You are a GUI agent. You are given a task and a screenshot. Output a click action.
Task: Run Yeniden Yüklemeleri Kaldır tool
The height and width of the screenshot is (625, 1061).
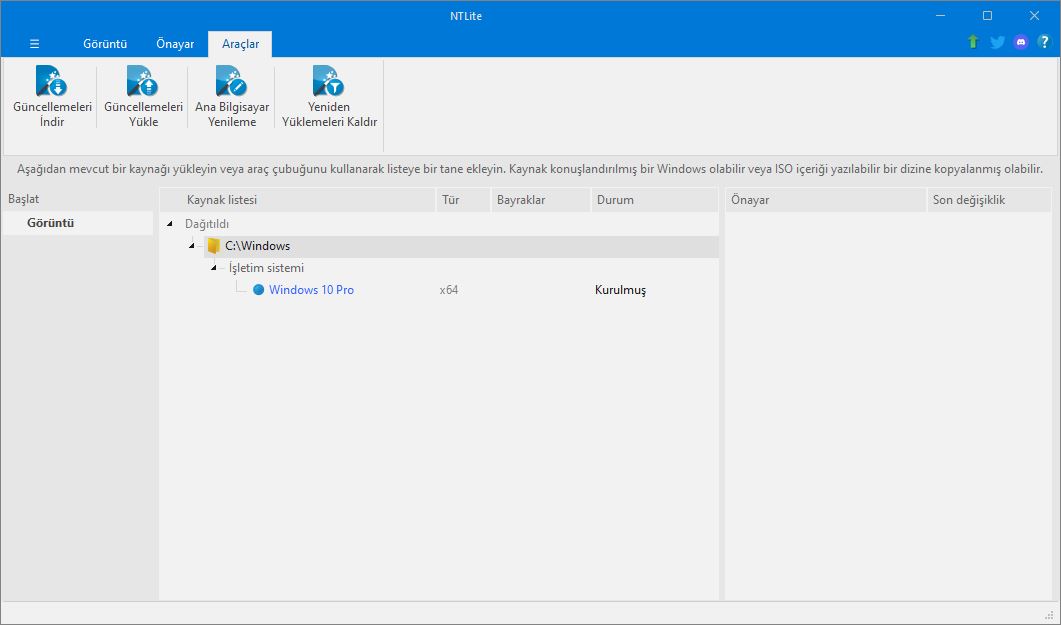[329, 97]
